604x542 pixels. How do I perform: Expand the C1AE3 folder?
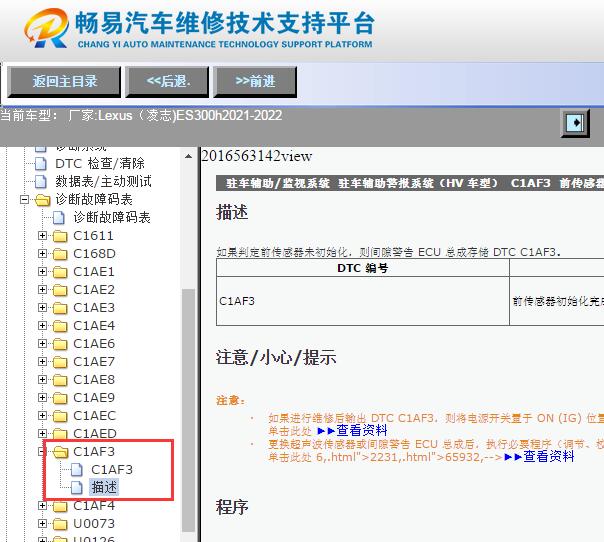(42, 307)
